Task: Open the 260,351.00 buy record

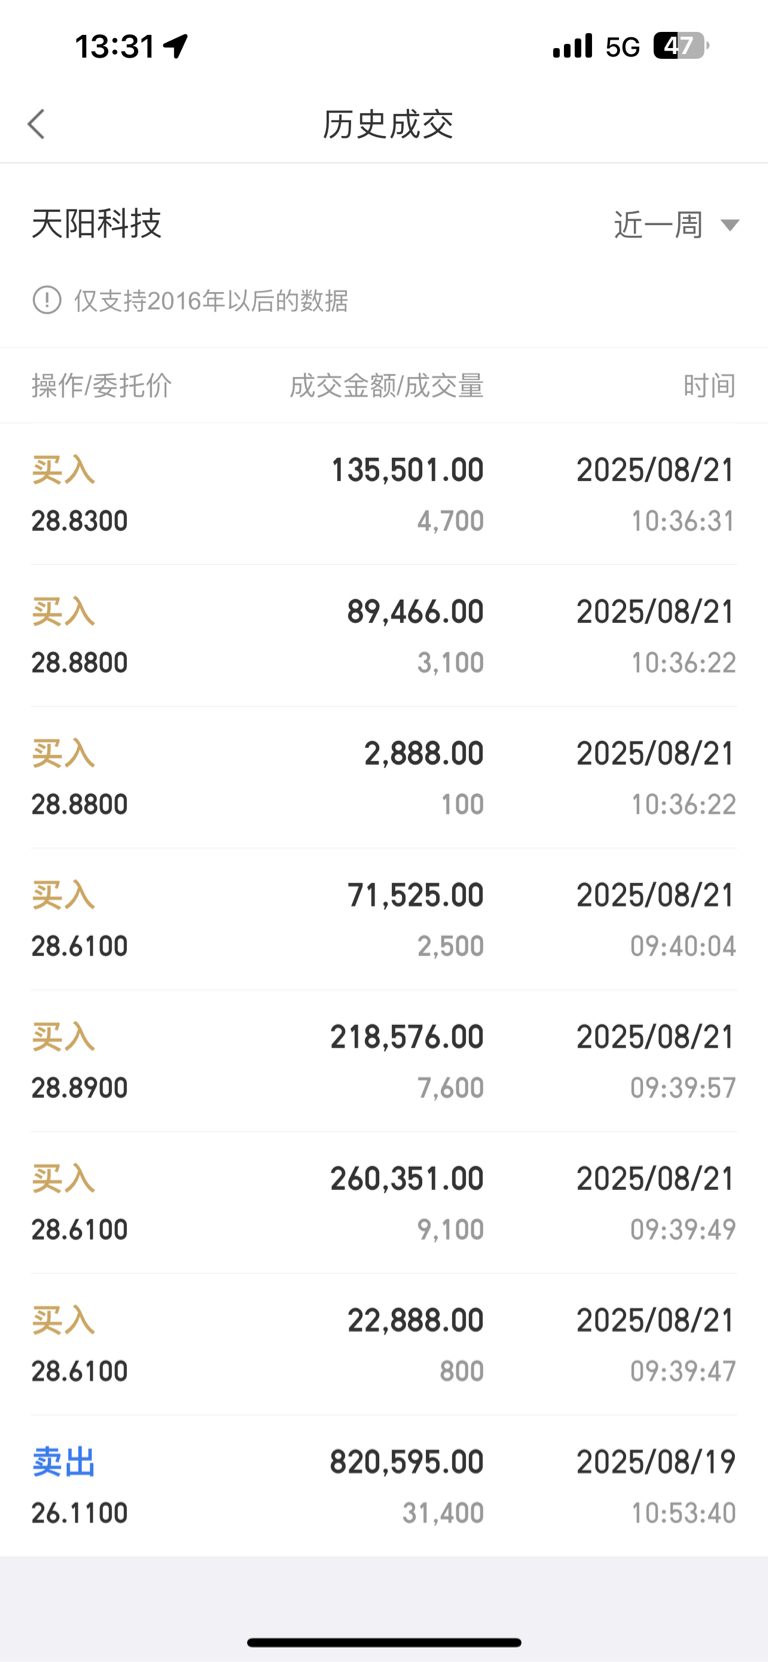Action: (x=384, y=1204)
